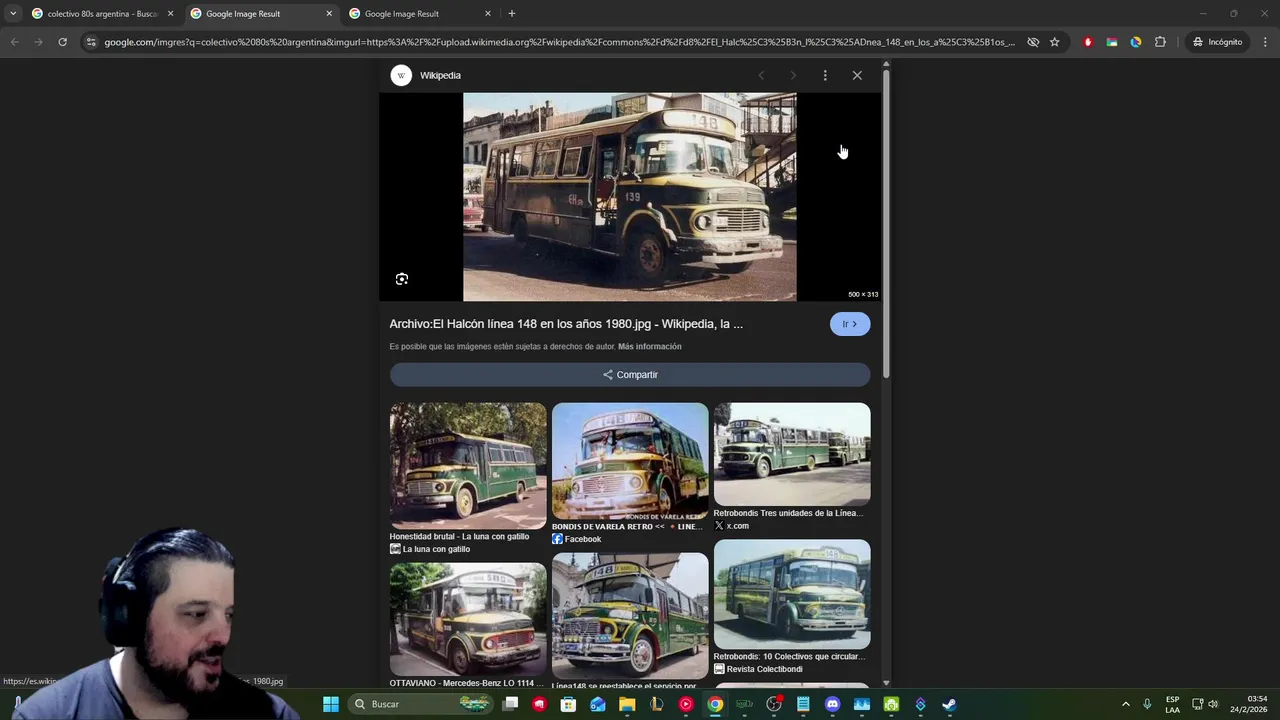
Task: Open the tab search dropdown arrow
Action: (x=12, y=14)
